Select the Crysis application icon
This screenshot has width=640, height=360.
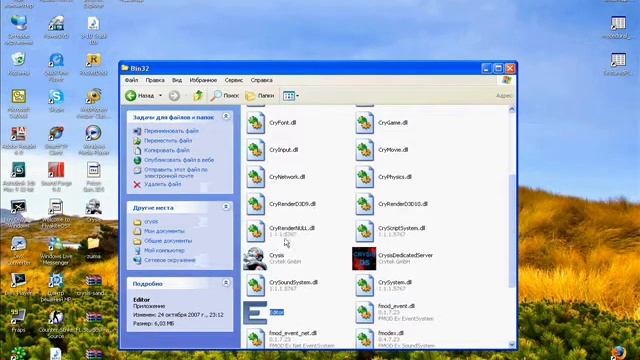(255, 258)
